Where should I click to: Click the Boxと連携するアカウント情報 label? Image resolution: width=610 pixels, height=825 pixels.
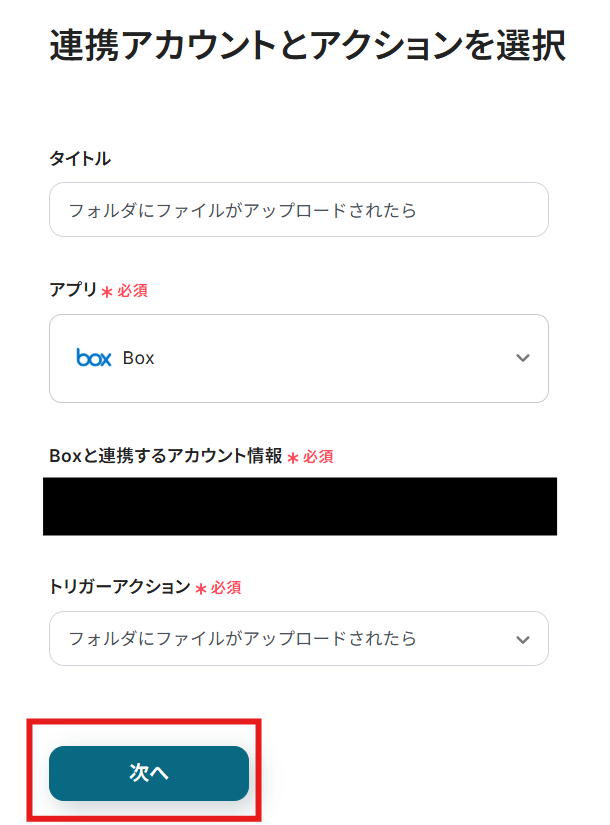tap(165, 456)
